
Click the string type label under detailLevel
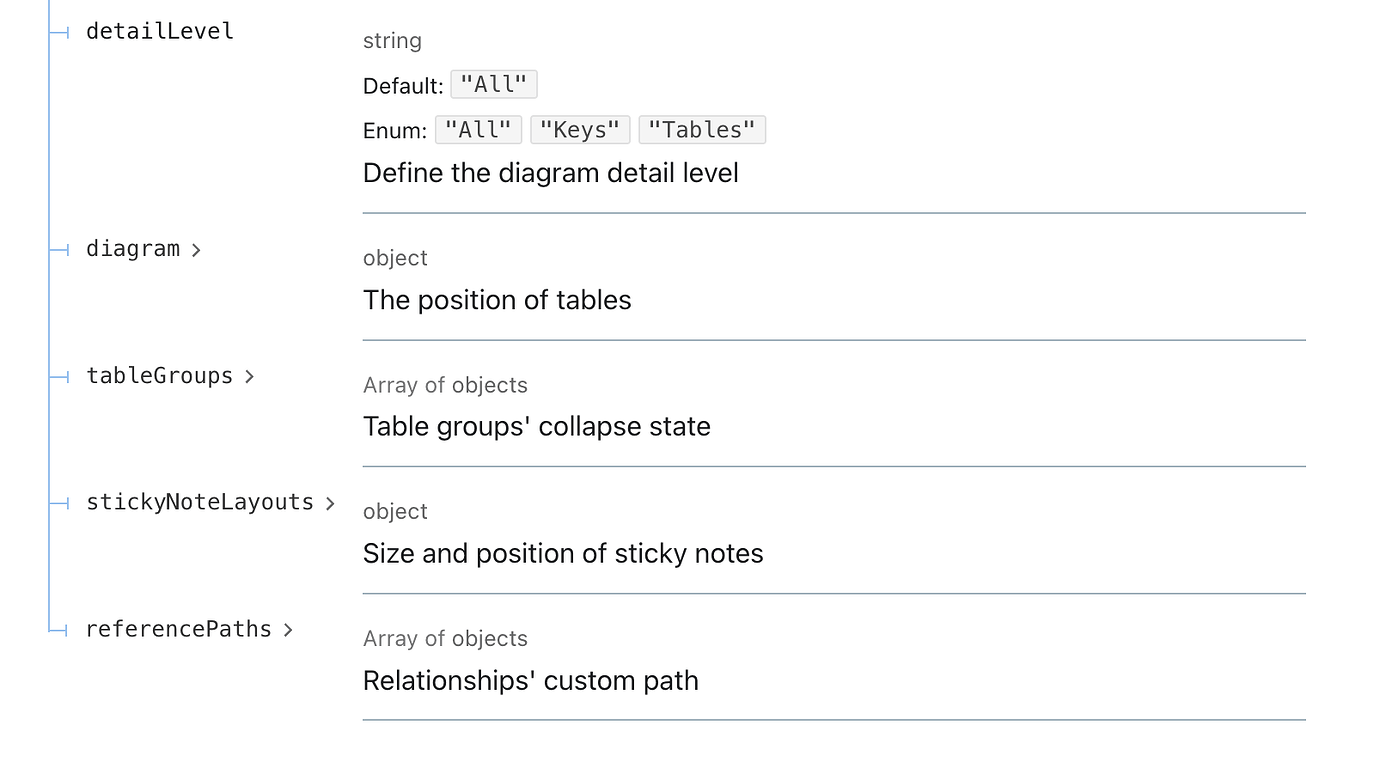click(392, 41)
